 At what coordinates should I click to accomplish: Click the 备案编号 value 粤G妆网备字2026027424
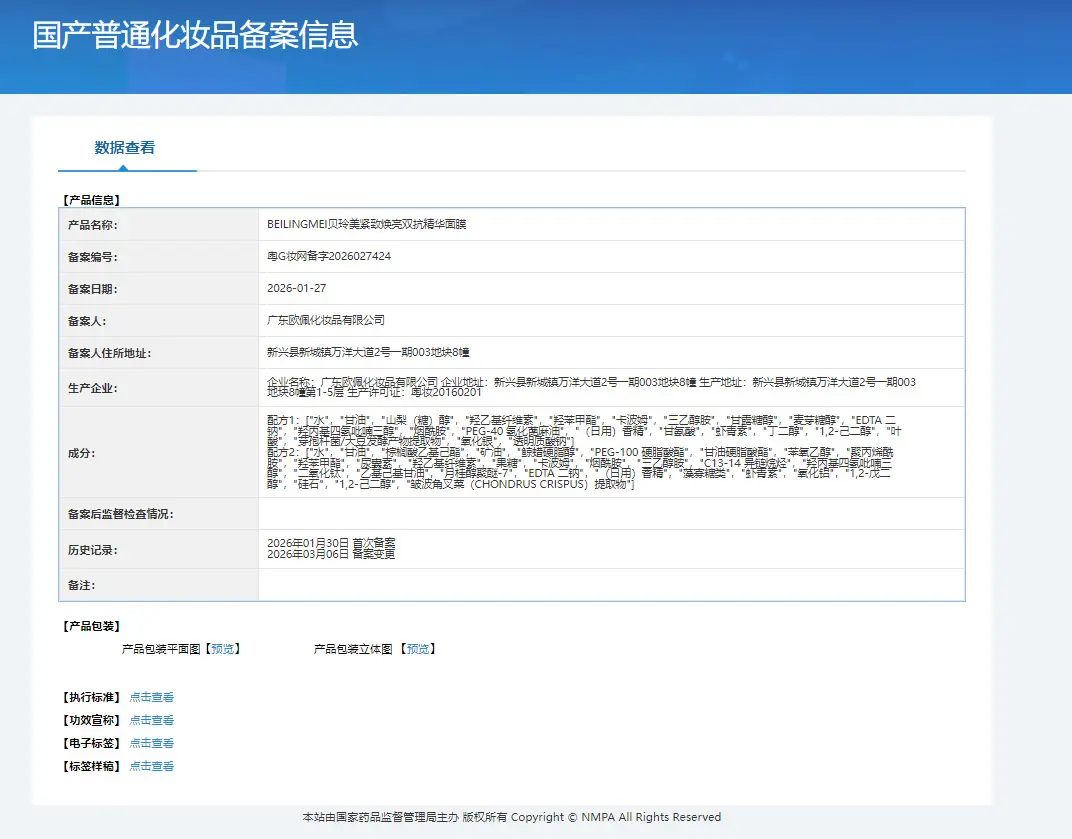click(329, 256)
